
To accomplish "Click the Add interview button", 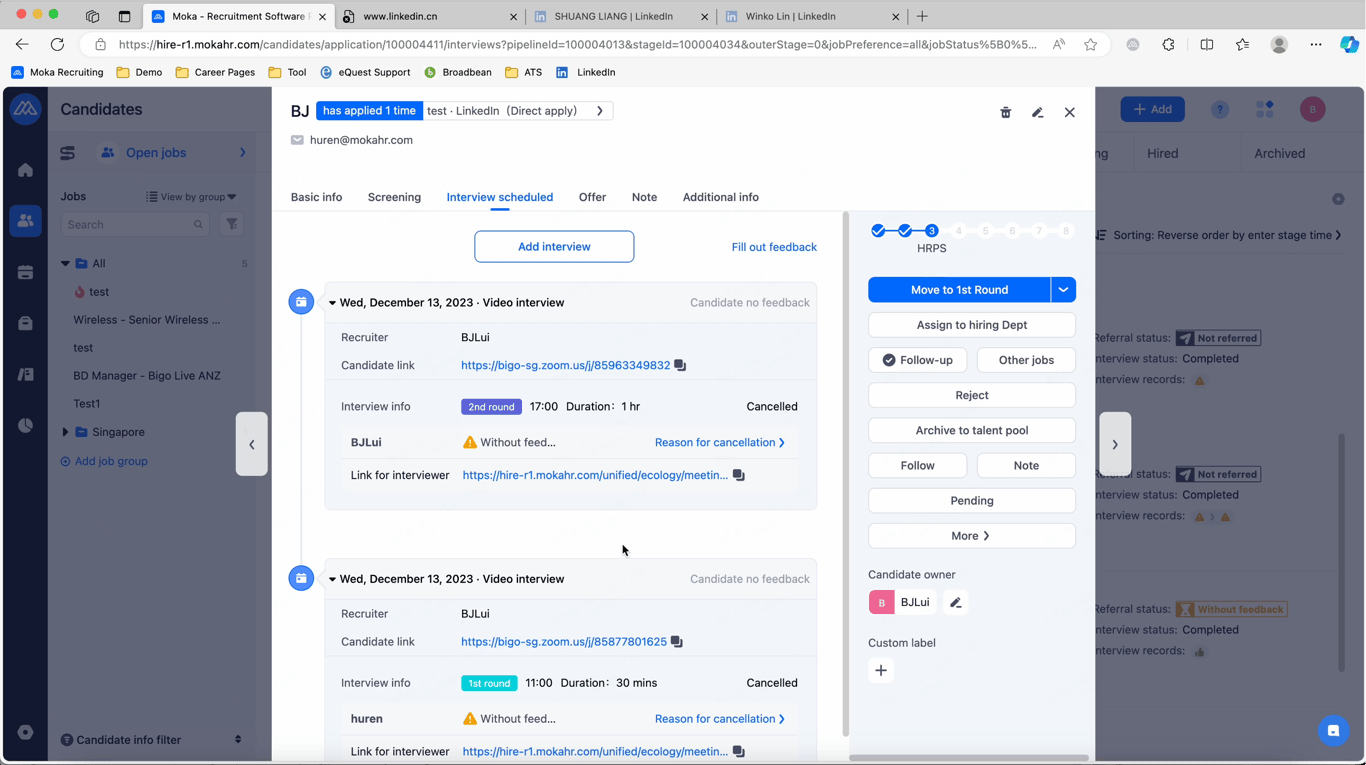I will 554,247.
